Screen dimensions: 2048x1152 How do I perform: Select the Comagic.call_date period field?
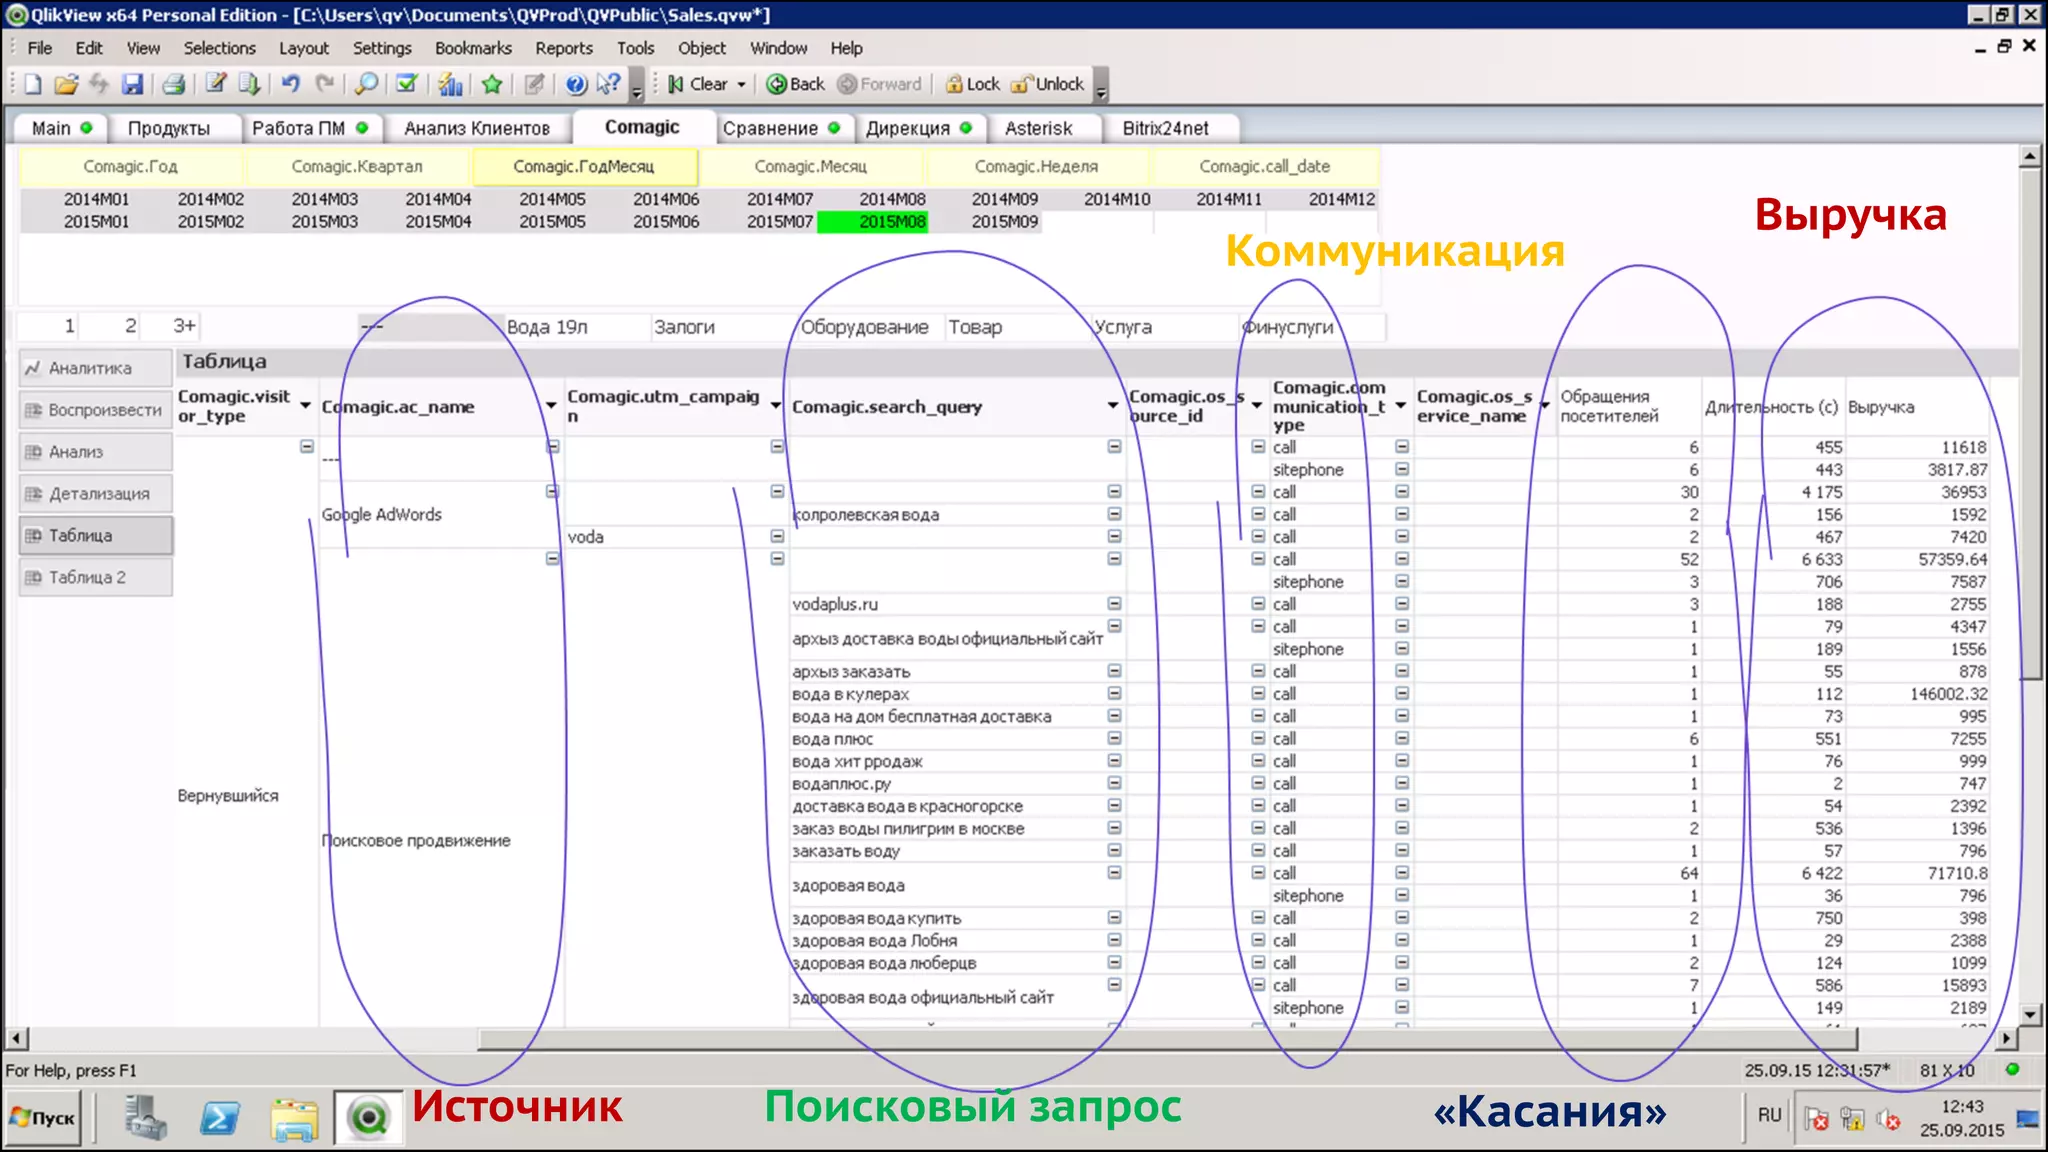coord(1265,166)
